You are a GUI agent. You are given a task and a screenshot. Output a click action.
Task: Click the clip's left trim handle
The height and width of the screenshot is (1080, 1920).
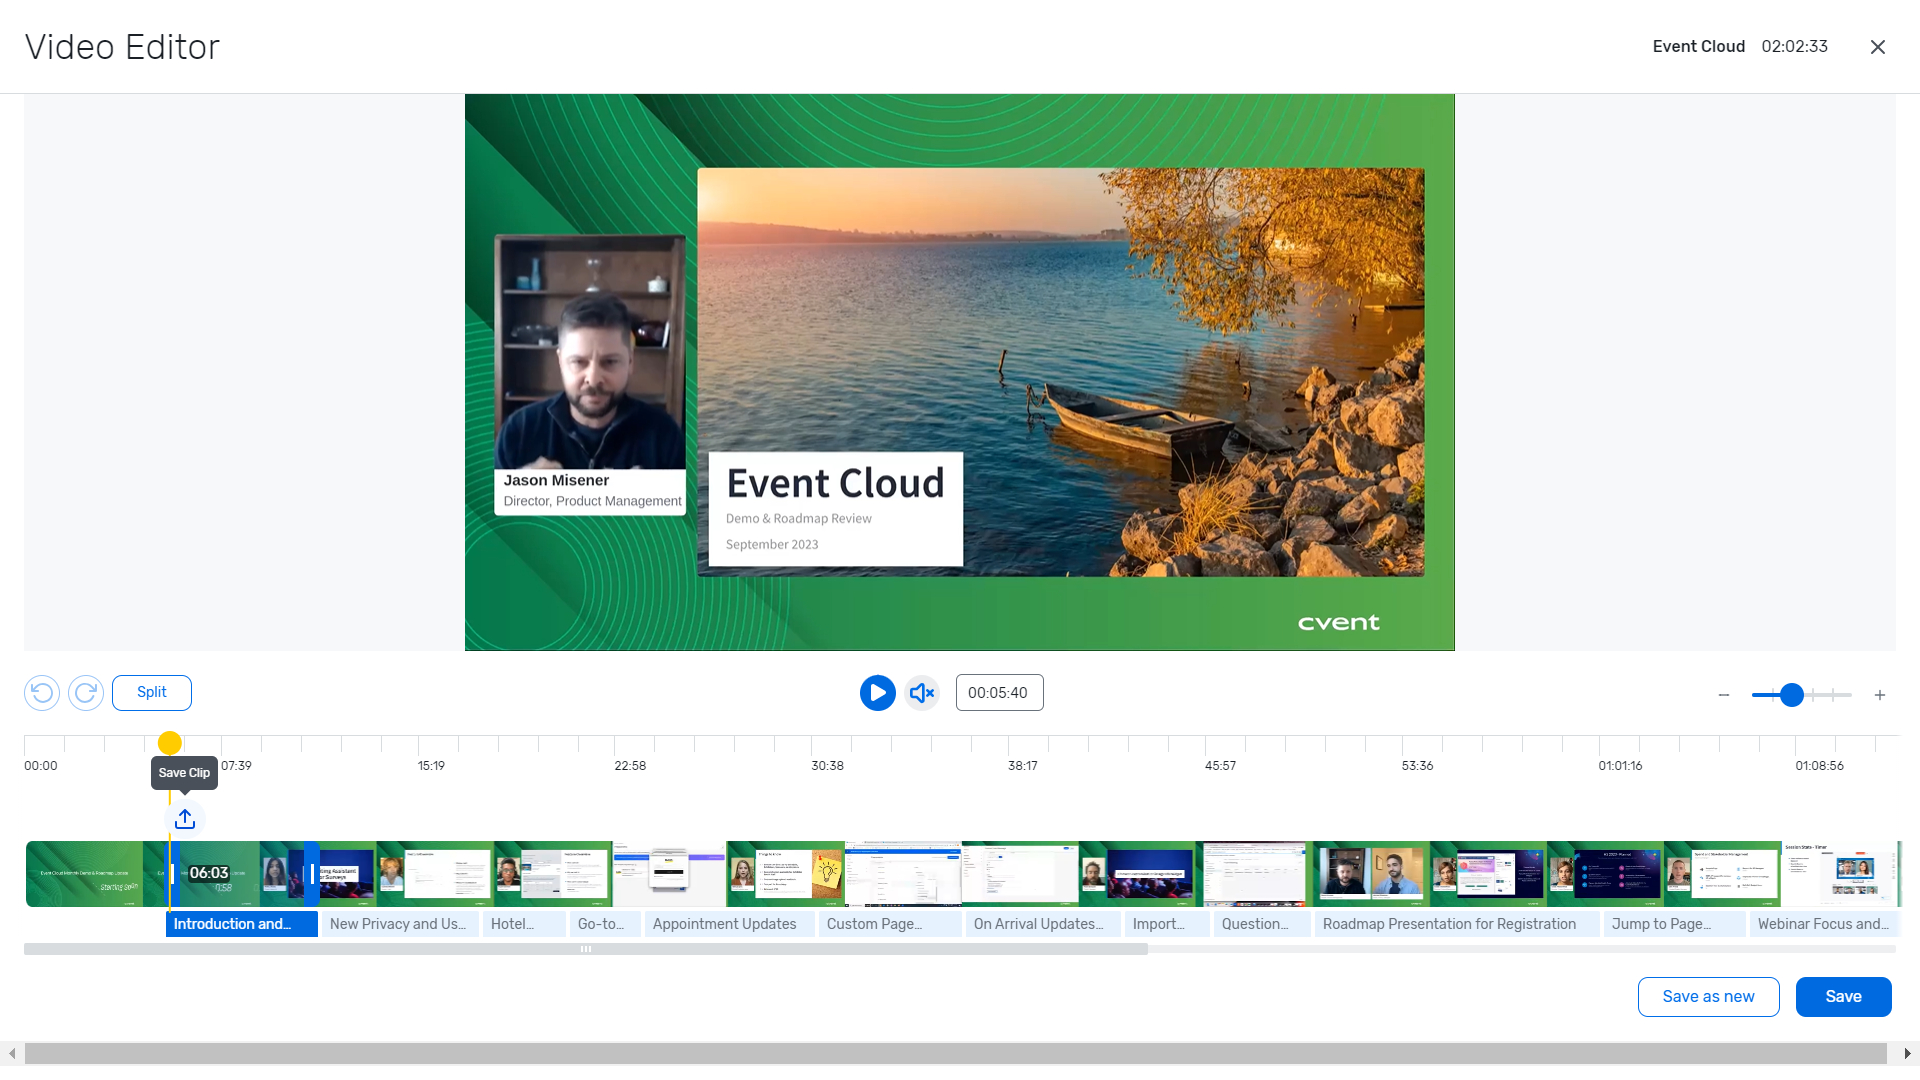(171, 874)
